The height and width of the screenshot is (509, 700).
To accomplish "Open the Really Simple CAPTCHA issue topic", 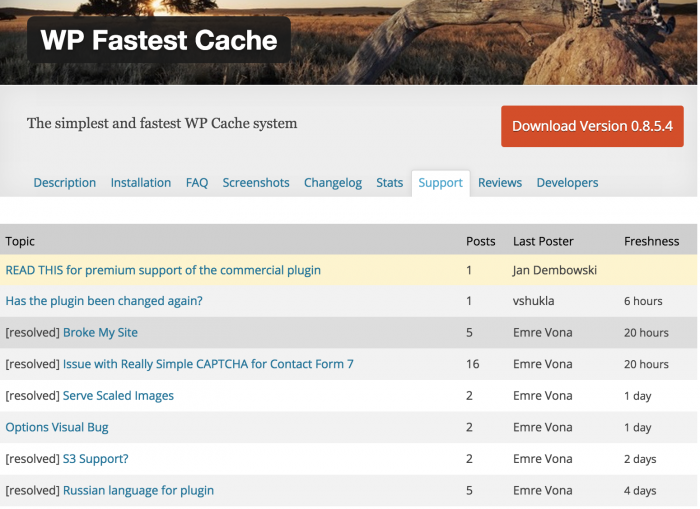I will (x=208, y=364).
